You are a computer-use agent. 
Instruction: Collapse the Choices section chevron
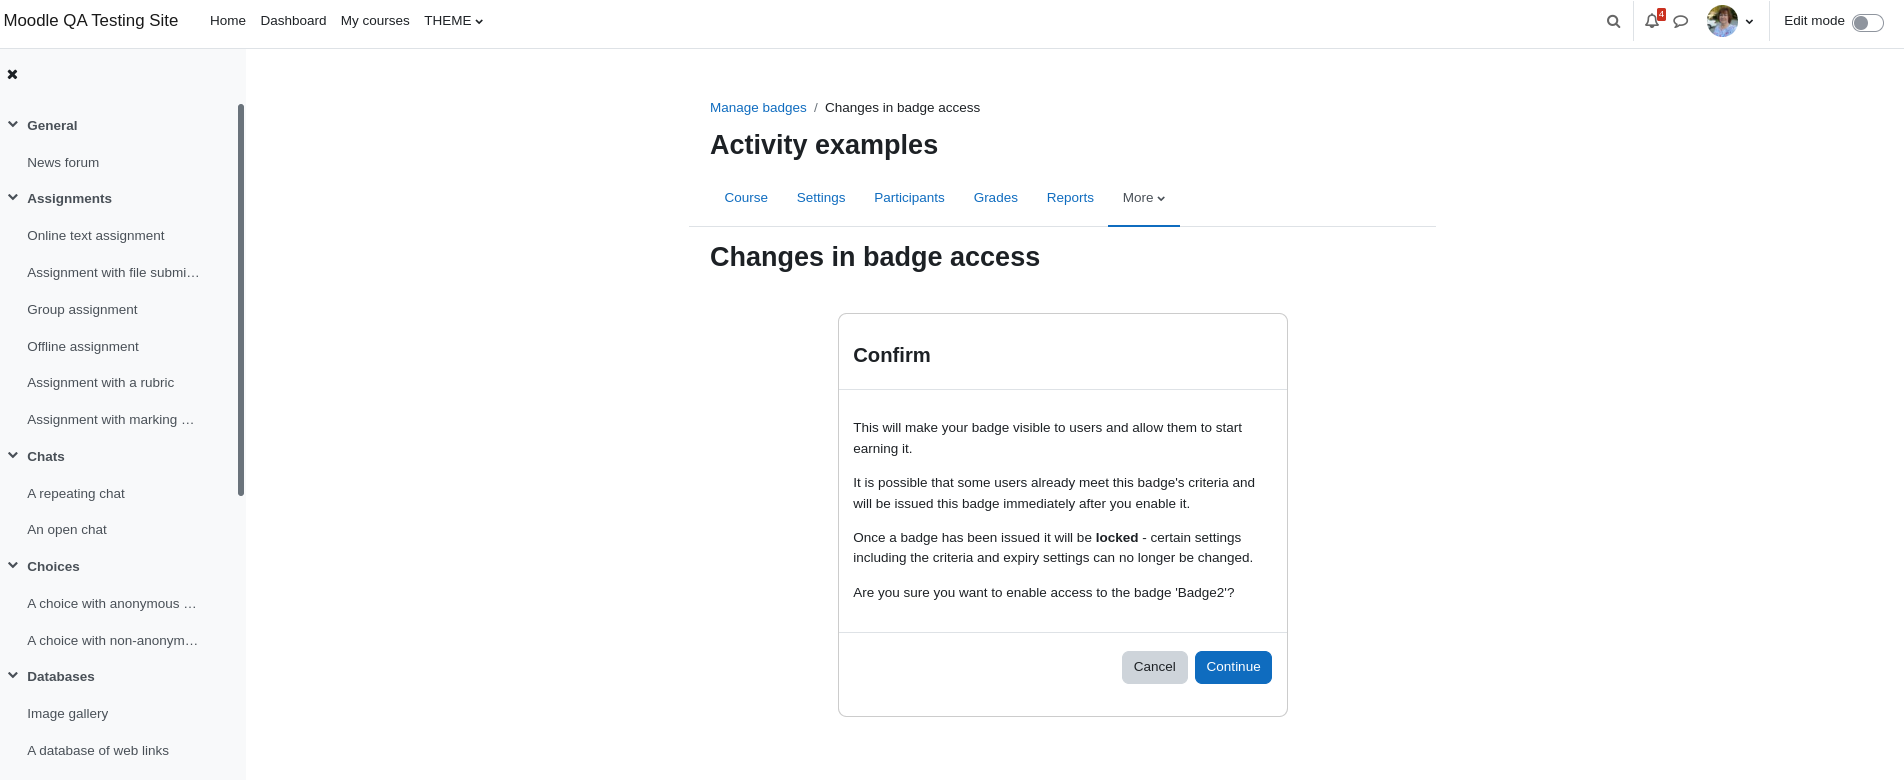[13, 566]
